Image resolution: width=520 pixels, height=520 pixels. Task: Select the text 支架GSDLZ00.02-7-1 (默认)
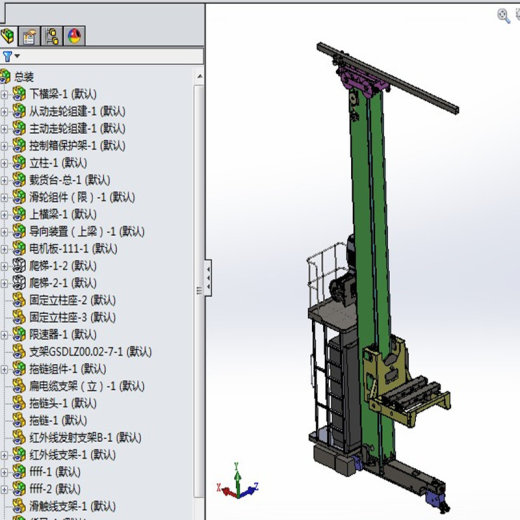pos(91,352)
